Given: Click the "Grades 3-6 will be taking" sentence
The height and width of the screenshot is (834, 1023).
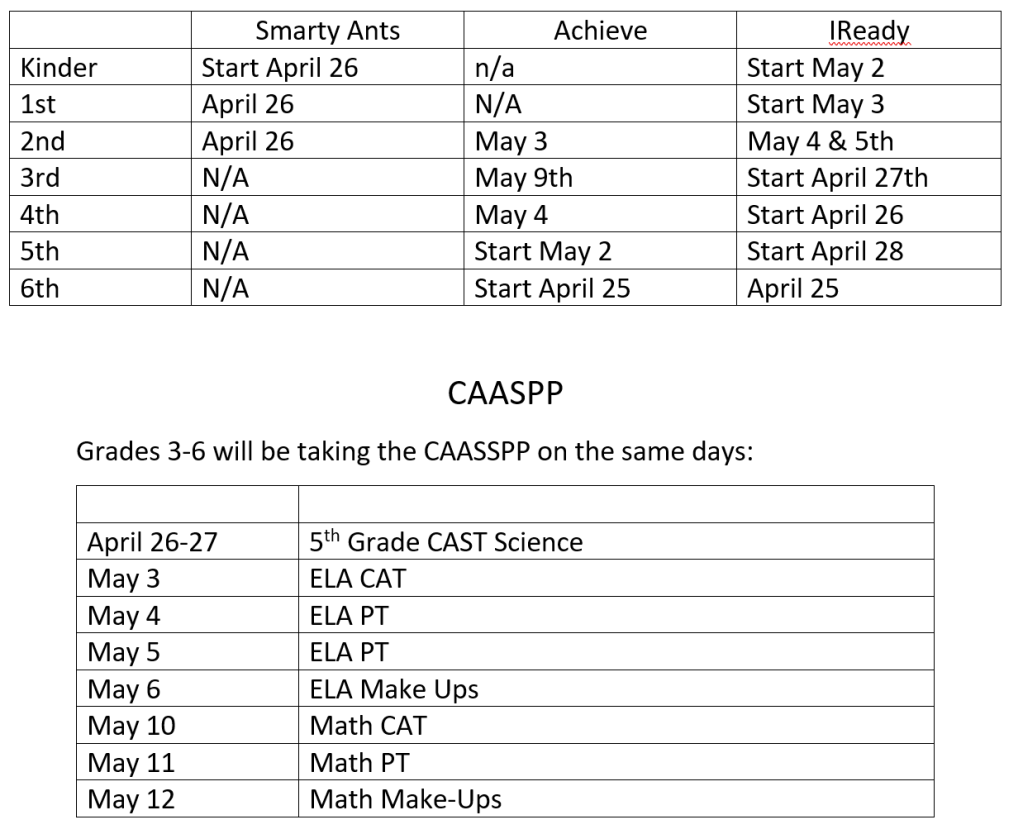Looking at the screenshot, I should point(414,451).
